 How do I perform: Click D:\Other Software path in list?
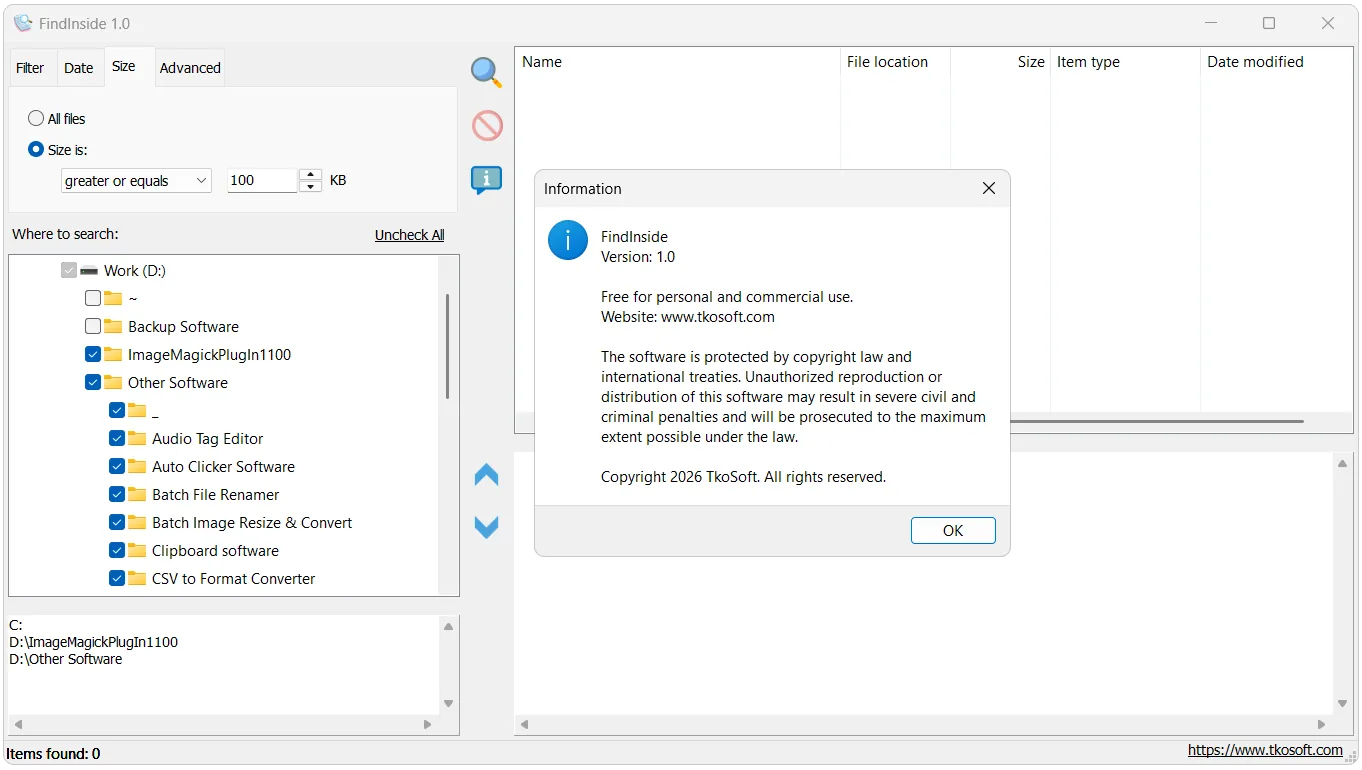click(66, 659)
